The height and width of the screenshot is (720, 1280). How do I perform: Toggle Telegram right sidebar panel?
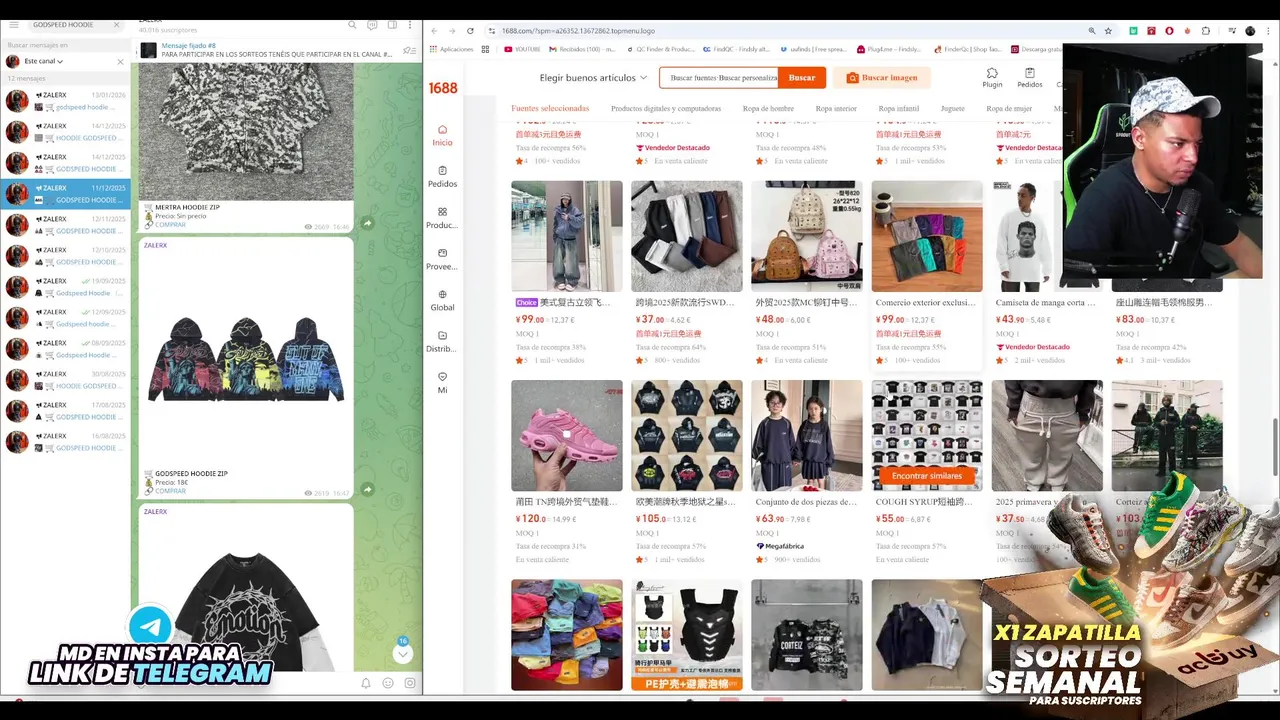pos(391,24)
